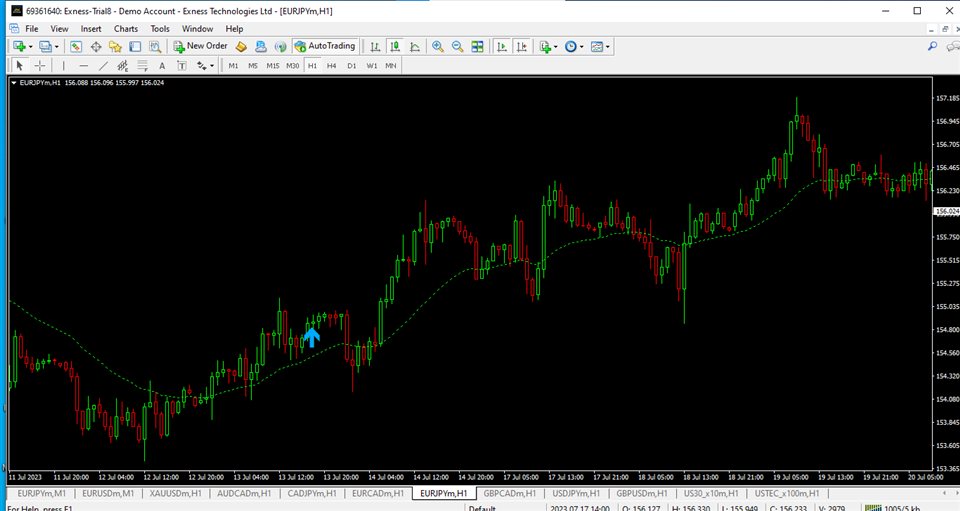Tile chart windows with the grid icon
This screenshot has width=960, height=511.
478,47
